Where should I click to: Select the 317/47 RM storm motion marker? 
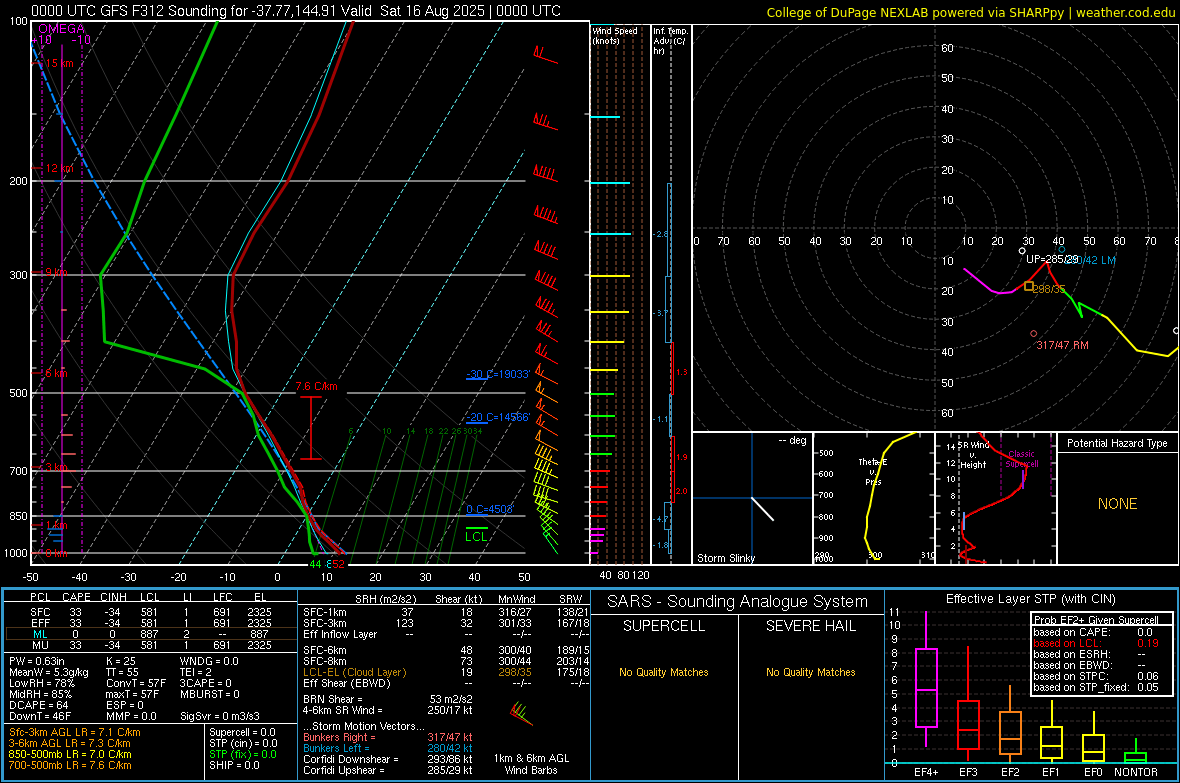(1034, 334)
